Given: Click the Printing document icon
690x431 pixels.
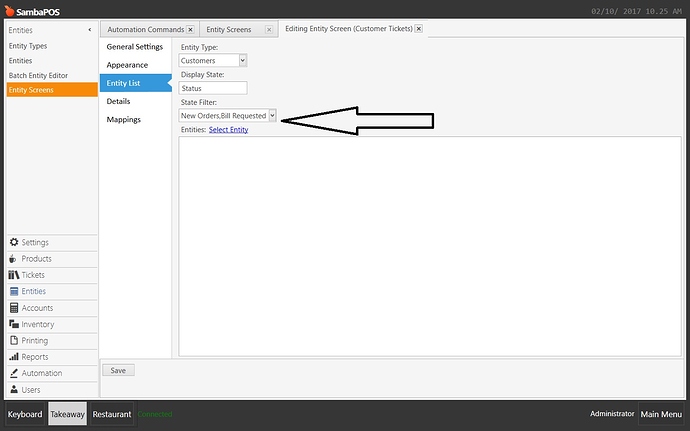Looking at the screenshot, I should [14, 340].
